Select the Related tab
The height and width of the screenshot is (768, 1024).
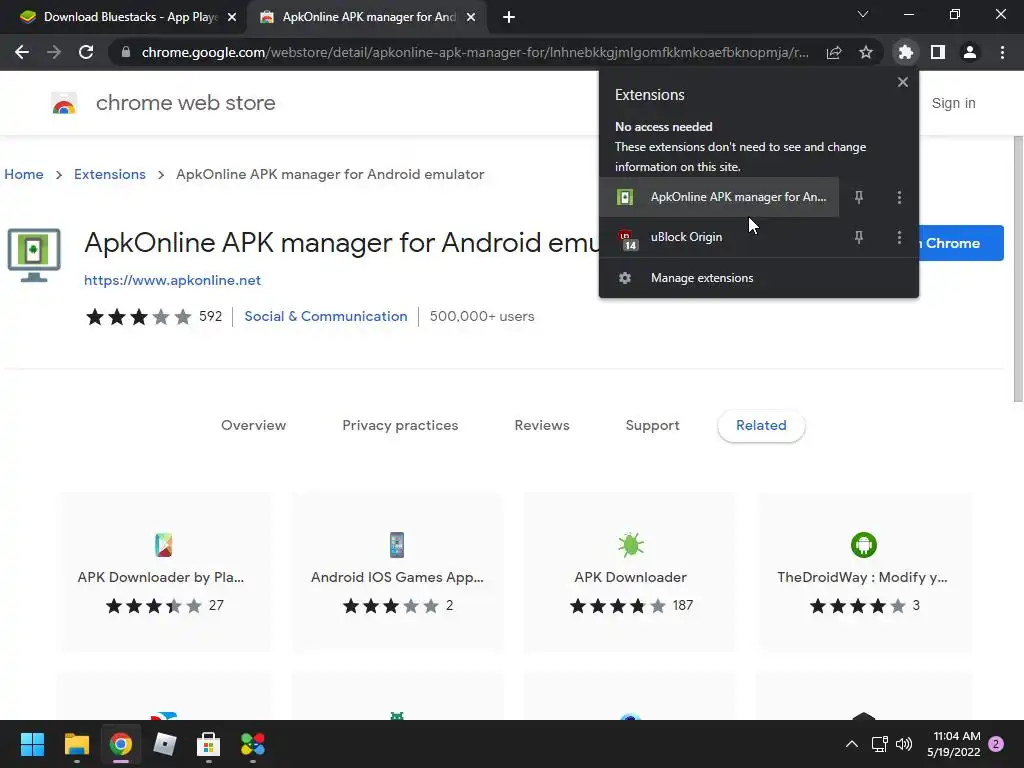[761, 426]
